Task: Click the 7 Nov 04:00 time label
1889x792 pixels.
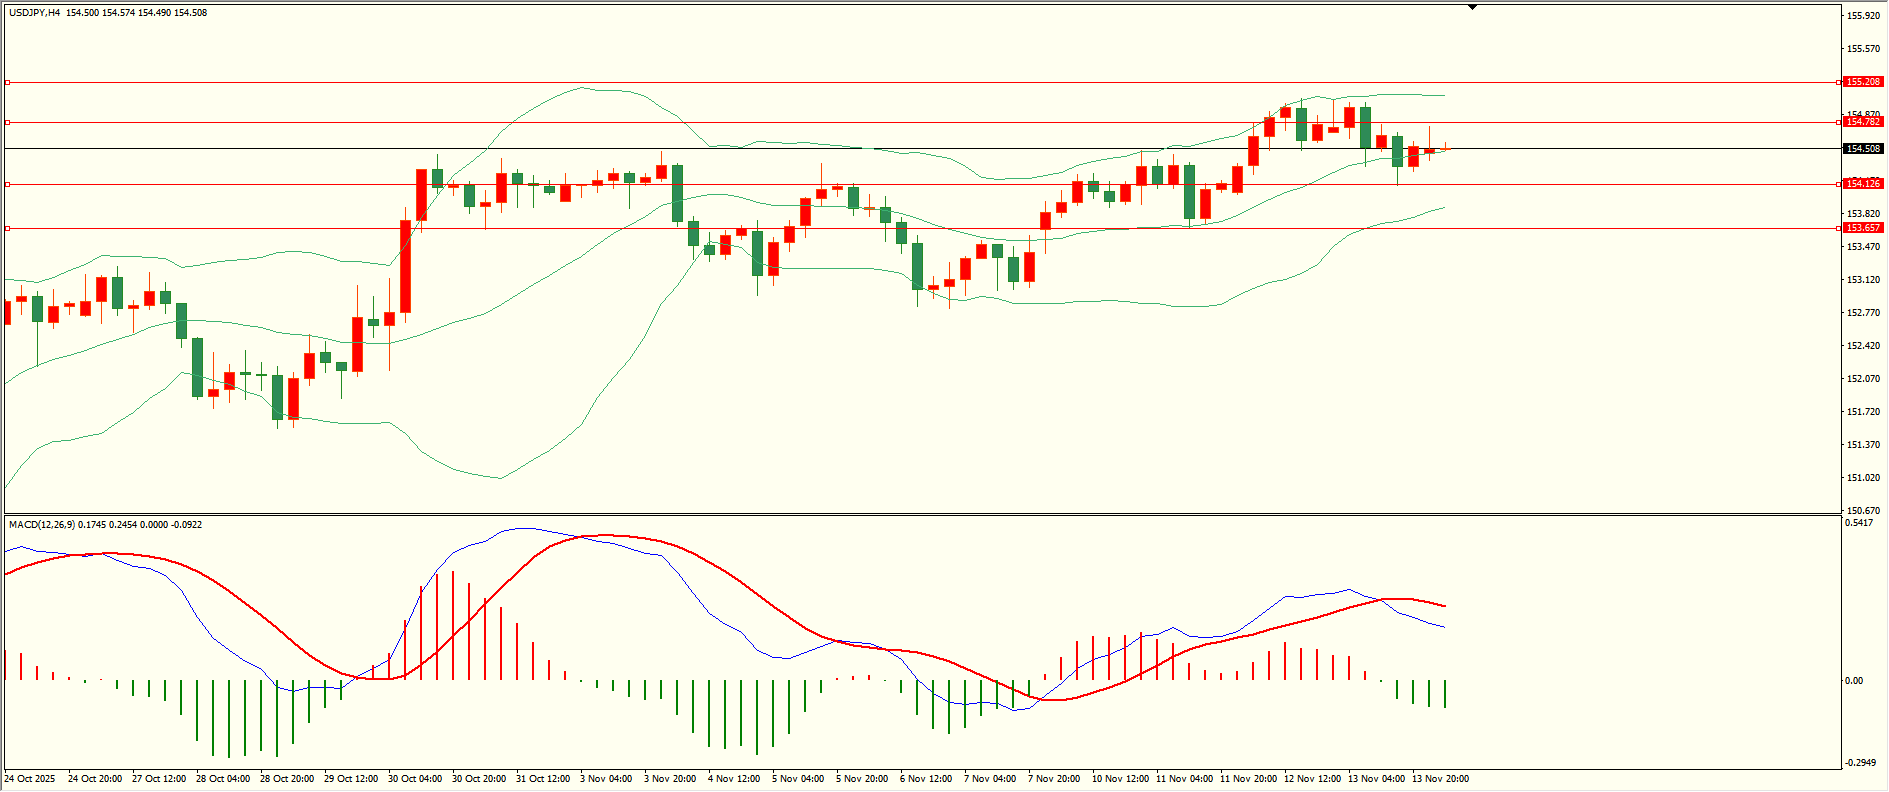Action: pos(990,779)
